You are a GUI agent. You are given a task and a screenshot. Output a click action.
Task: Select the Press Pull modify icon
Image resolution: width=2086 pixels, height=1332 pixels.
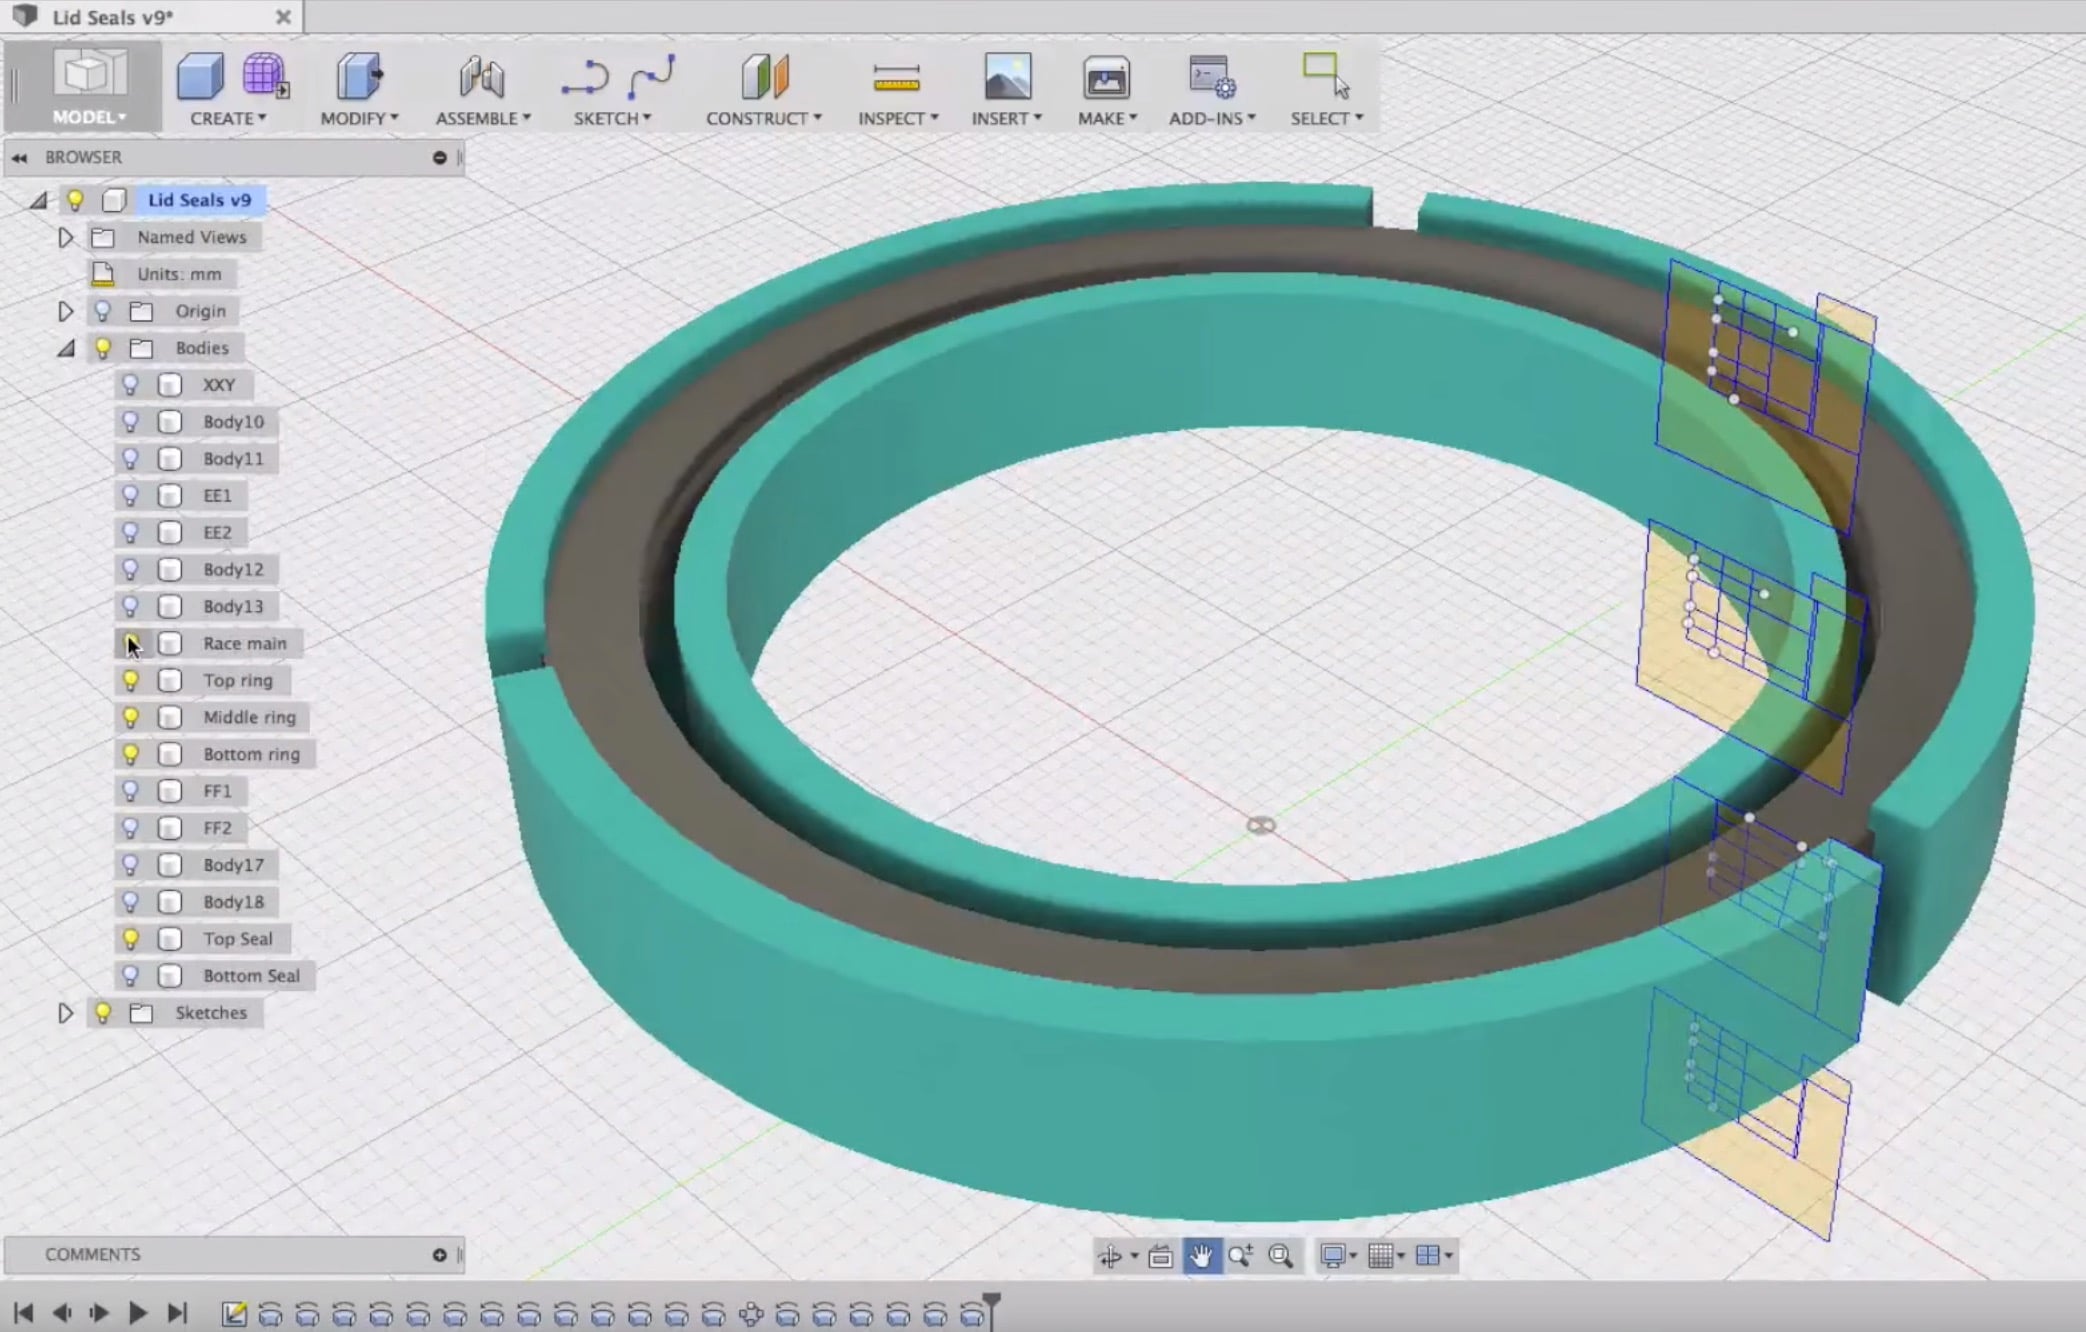click(x=358, y=77)
